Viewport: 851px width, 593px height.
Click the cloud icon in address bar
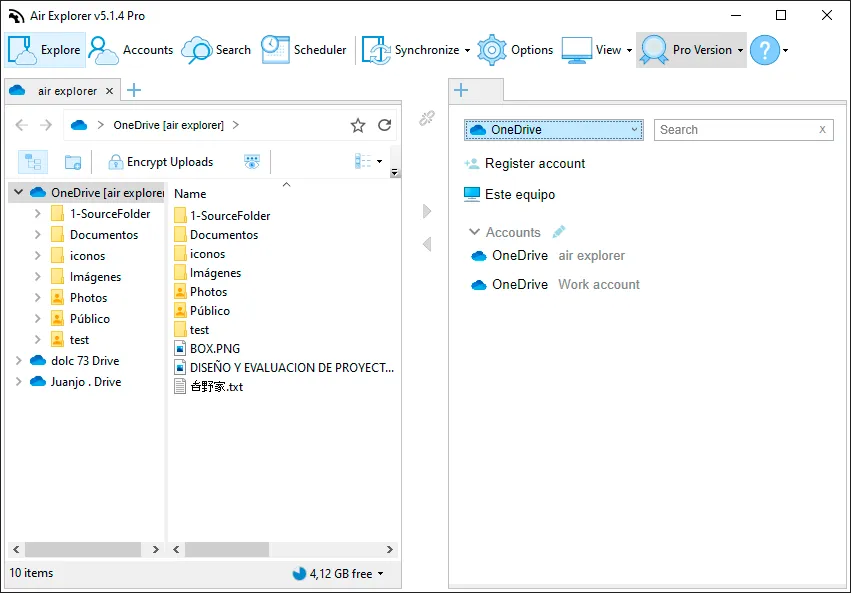click(79, 125)
